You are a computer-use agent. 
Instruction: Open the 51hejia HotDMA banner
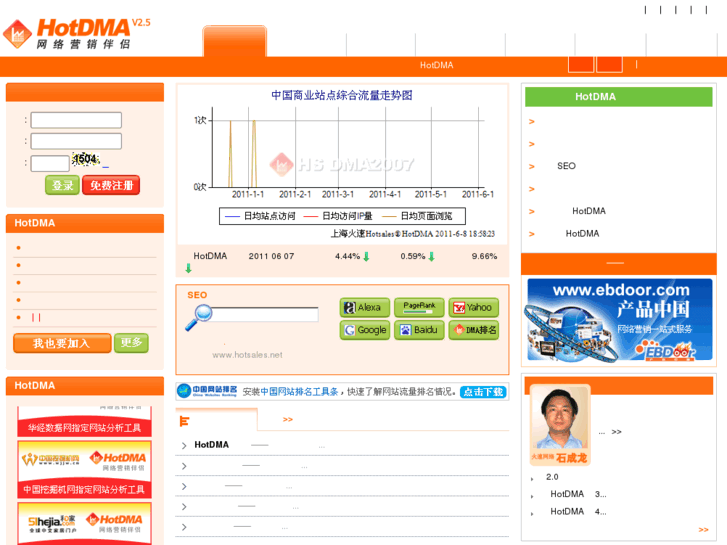coord(84,523)
